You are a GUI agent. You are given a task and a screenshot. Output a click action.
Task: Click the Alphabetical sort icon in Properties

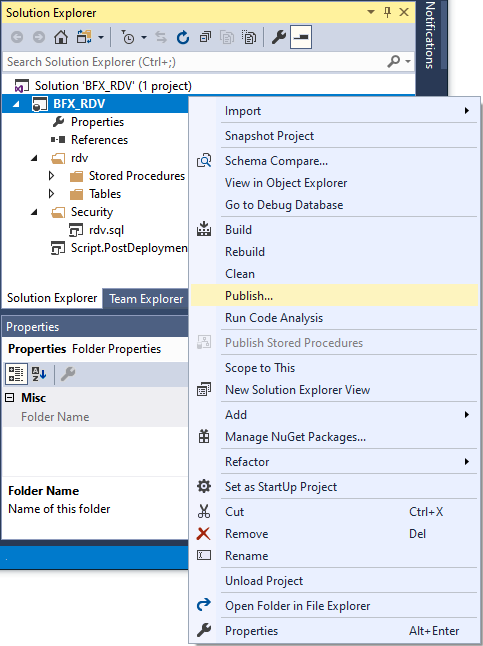tap(39, 374)
